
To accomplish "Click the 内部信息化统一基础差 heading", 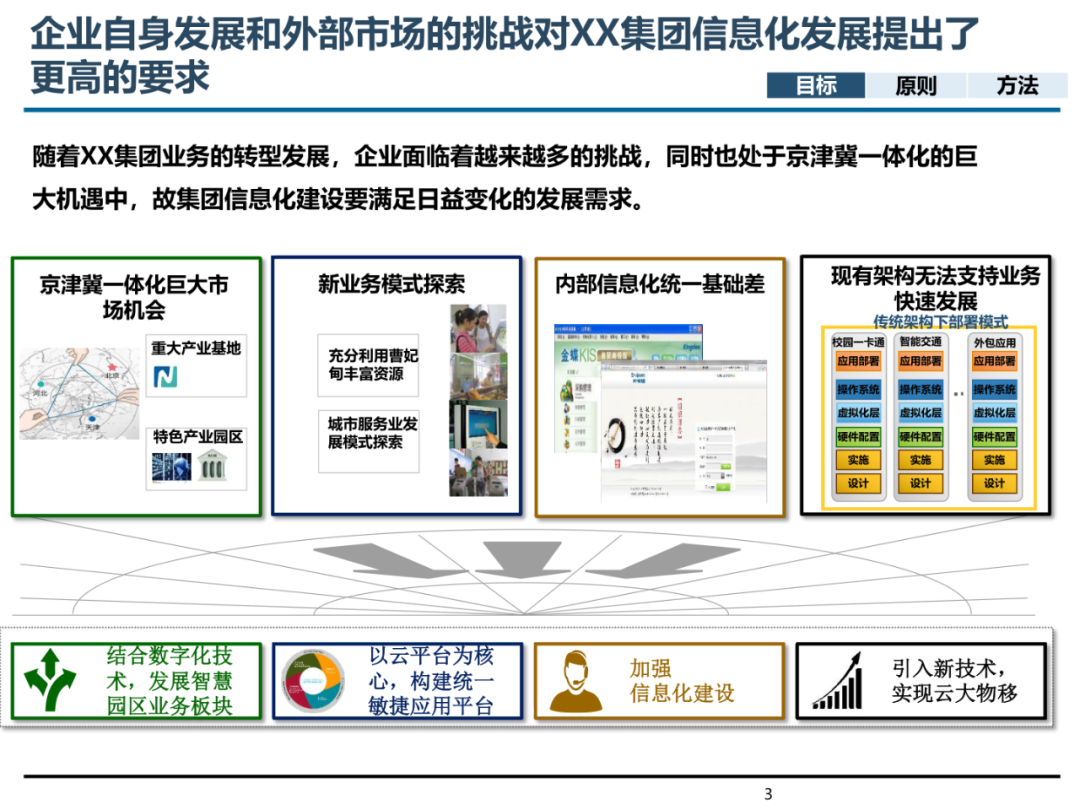I will tap(660, 284).
